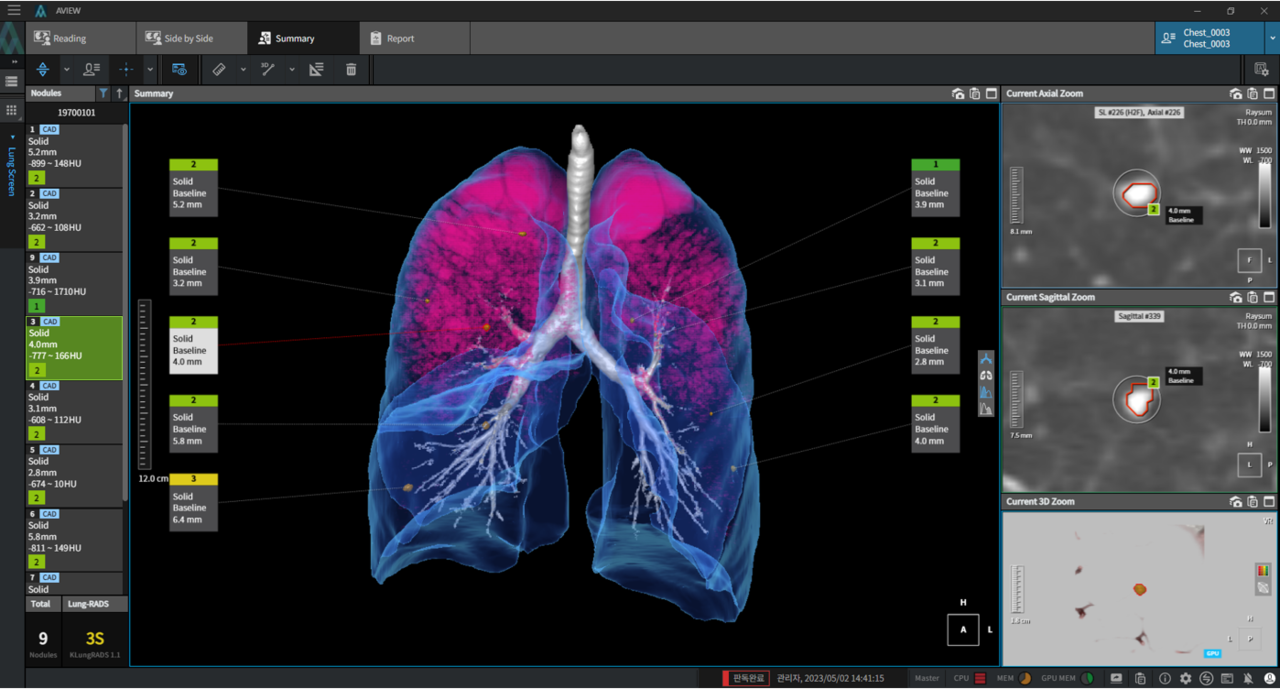Image resolution: width=1280 pixels, height=689 pixels.
Task: Select nodule 4 Solid 3.1mm in list
Action: [74, 412]
